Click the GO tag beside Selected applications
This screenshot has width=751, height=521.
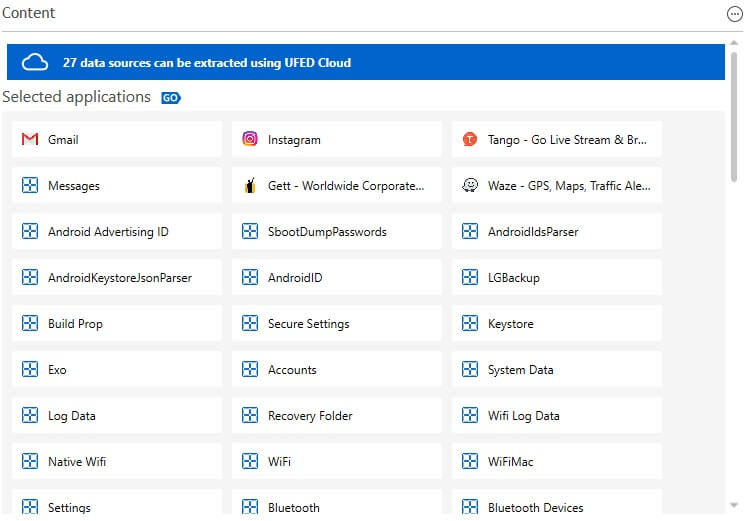click(x=171, y=98)
